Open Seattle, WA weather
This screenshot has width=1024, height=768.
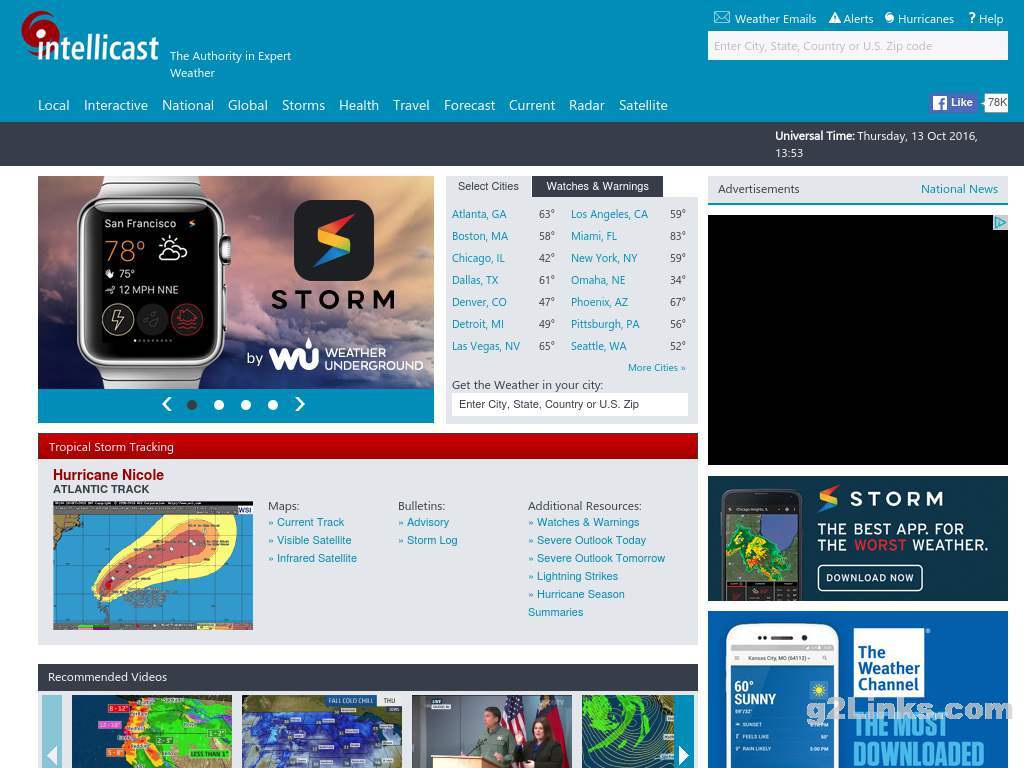(598, 346)
